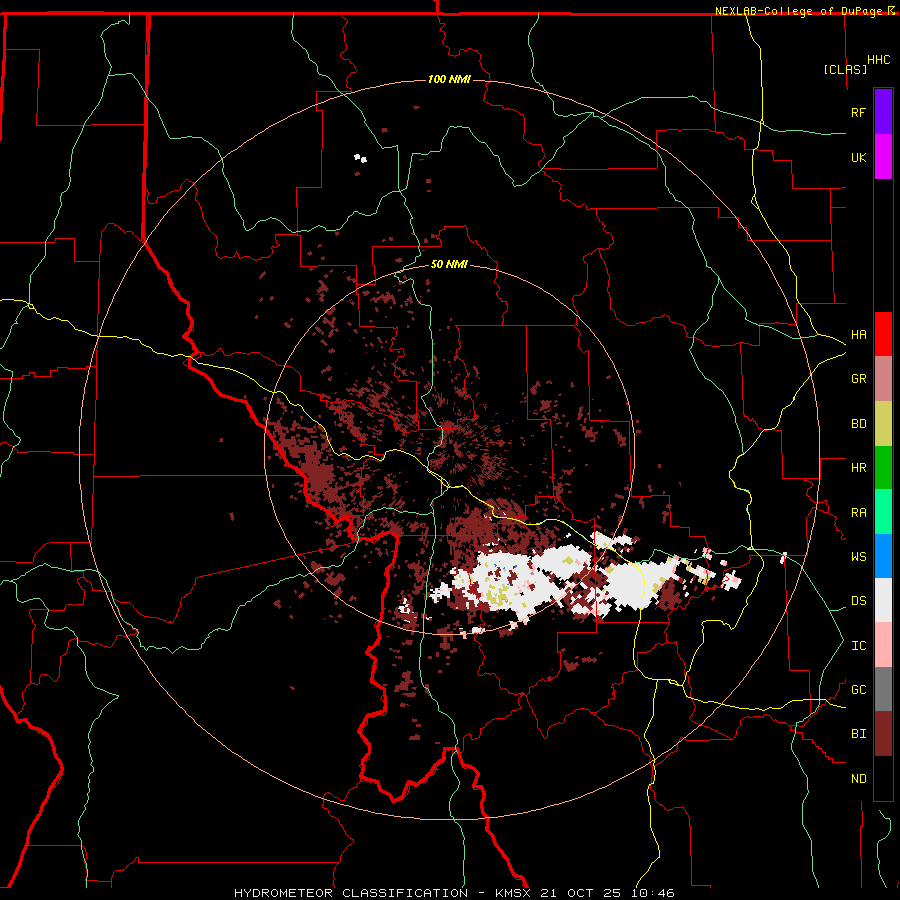Click the 'KMSX' radar site identifier
This screenshot has width=900, height=900.
click(x=513, y=893)
